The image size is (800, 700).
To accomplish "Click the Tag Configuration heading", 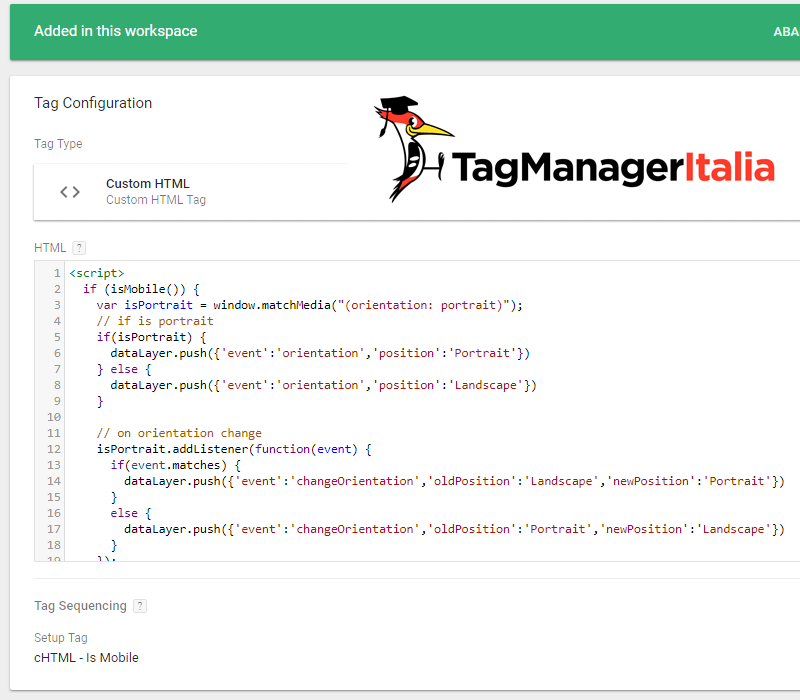I will [x=93, y=103].
